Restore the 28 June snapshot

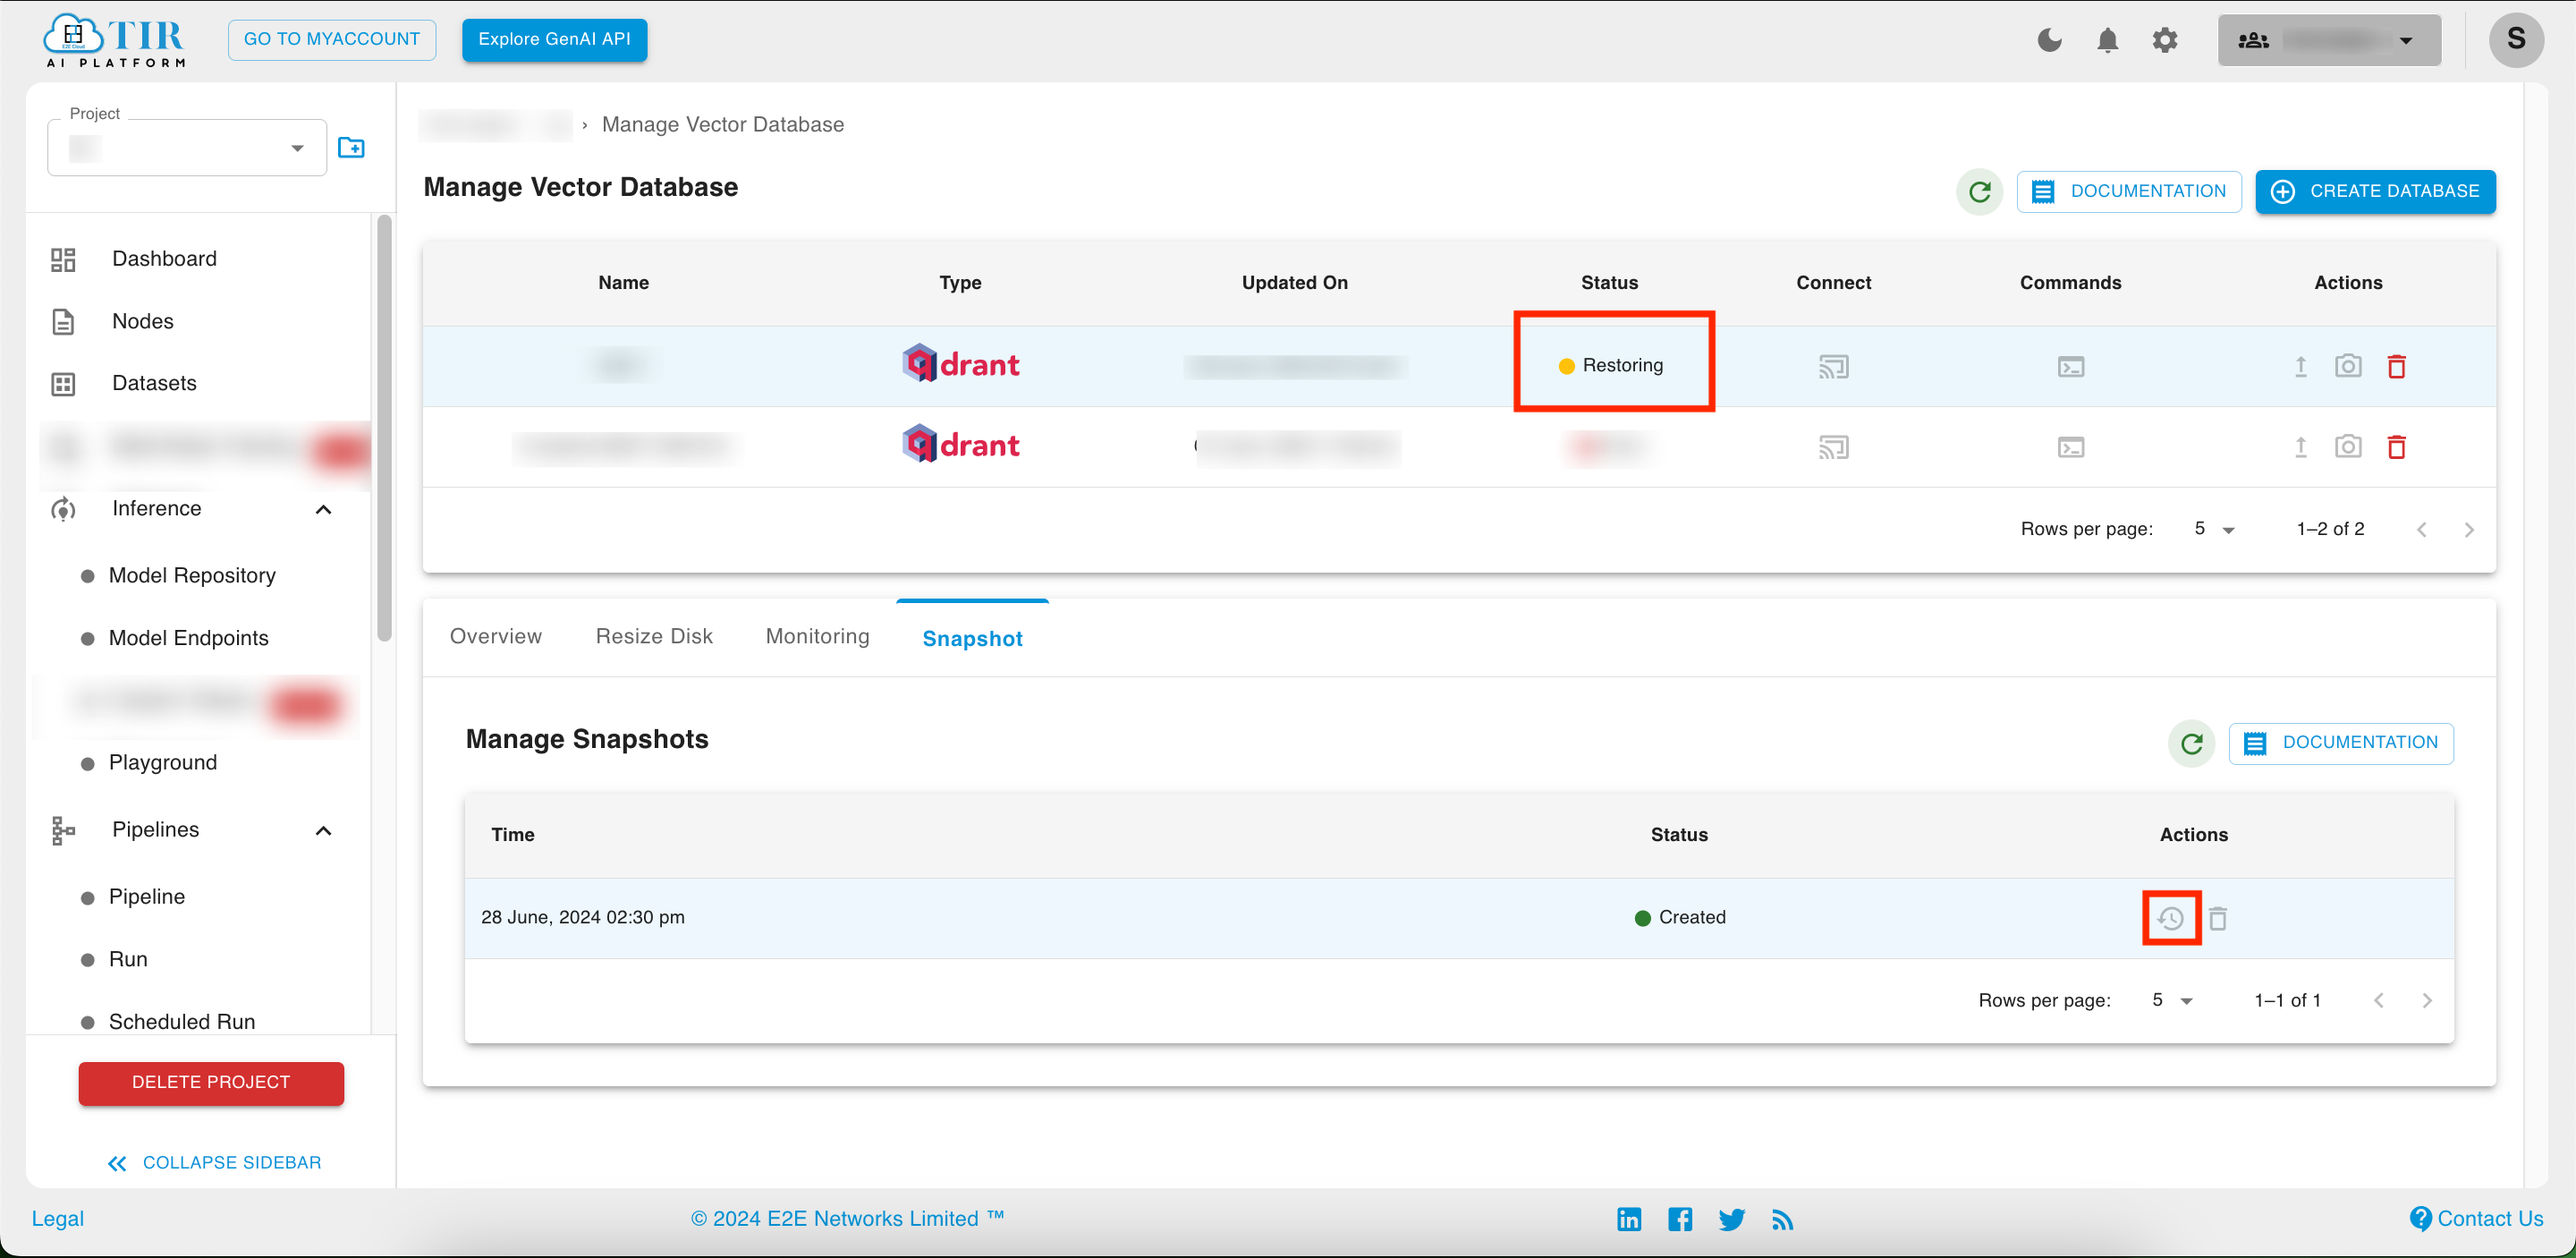point(2170,918)
